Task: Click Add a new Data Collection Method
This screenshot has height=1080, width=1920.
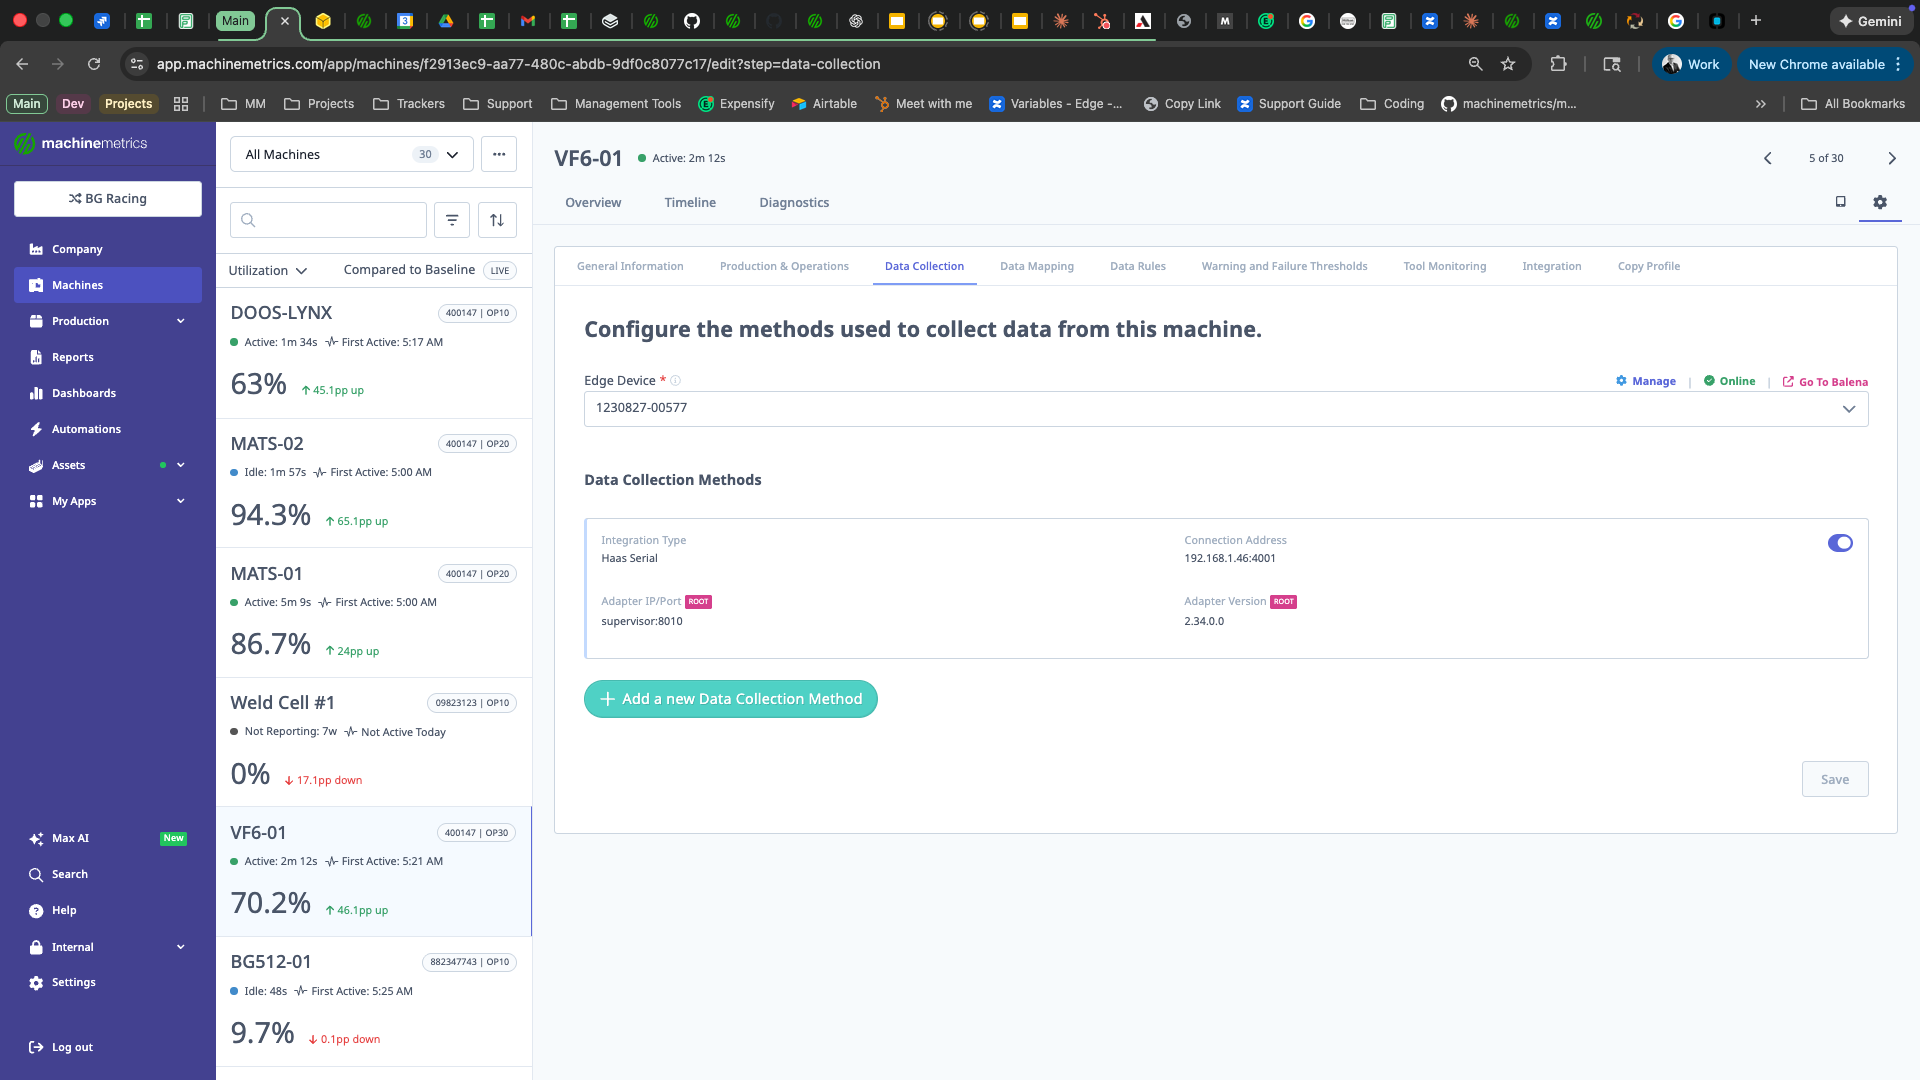Action: point(730,698)
